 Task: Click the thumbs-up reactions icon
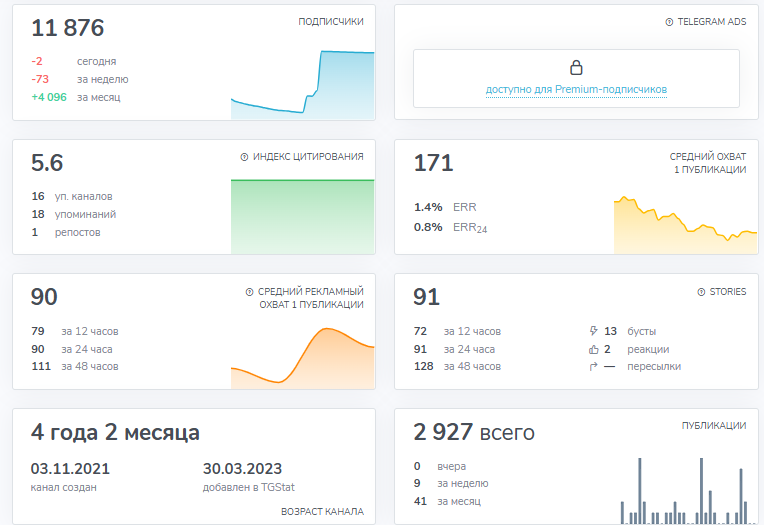pos(594,349)
